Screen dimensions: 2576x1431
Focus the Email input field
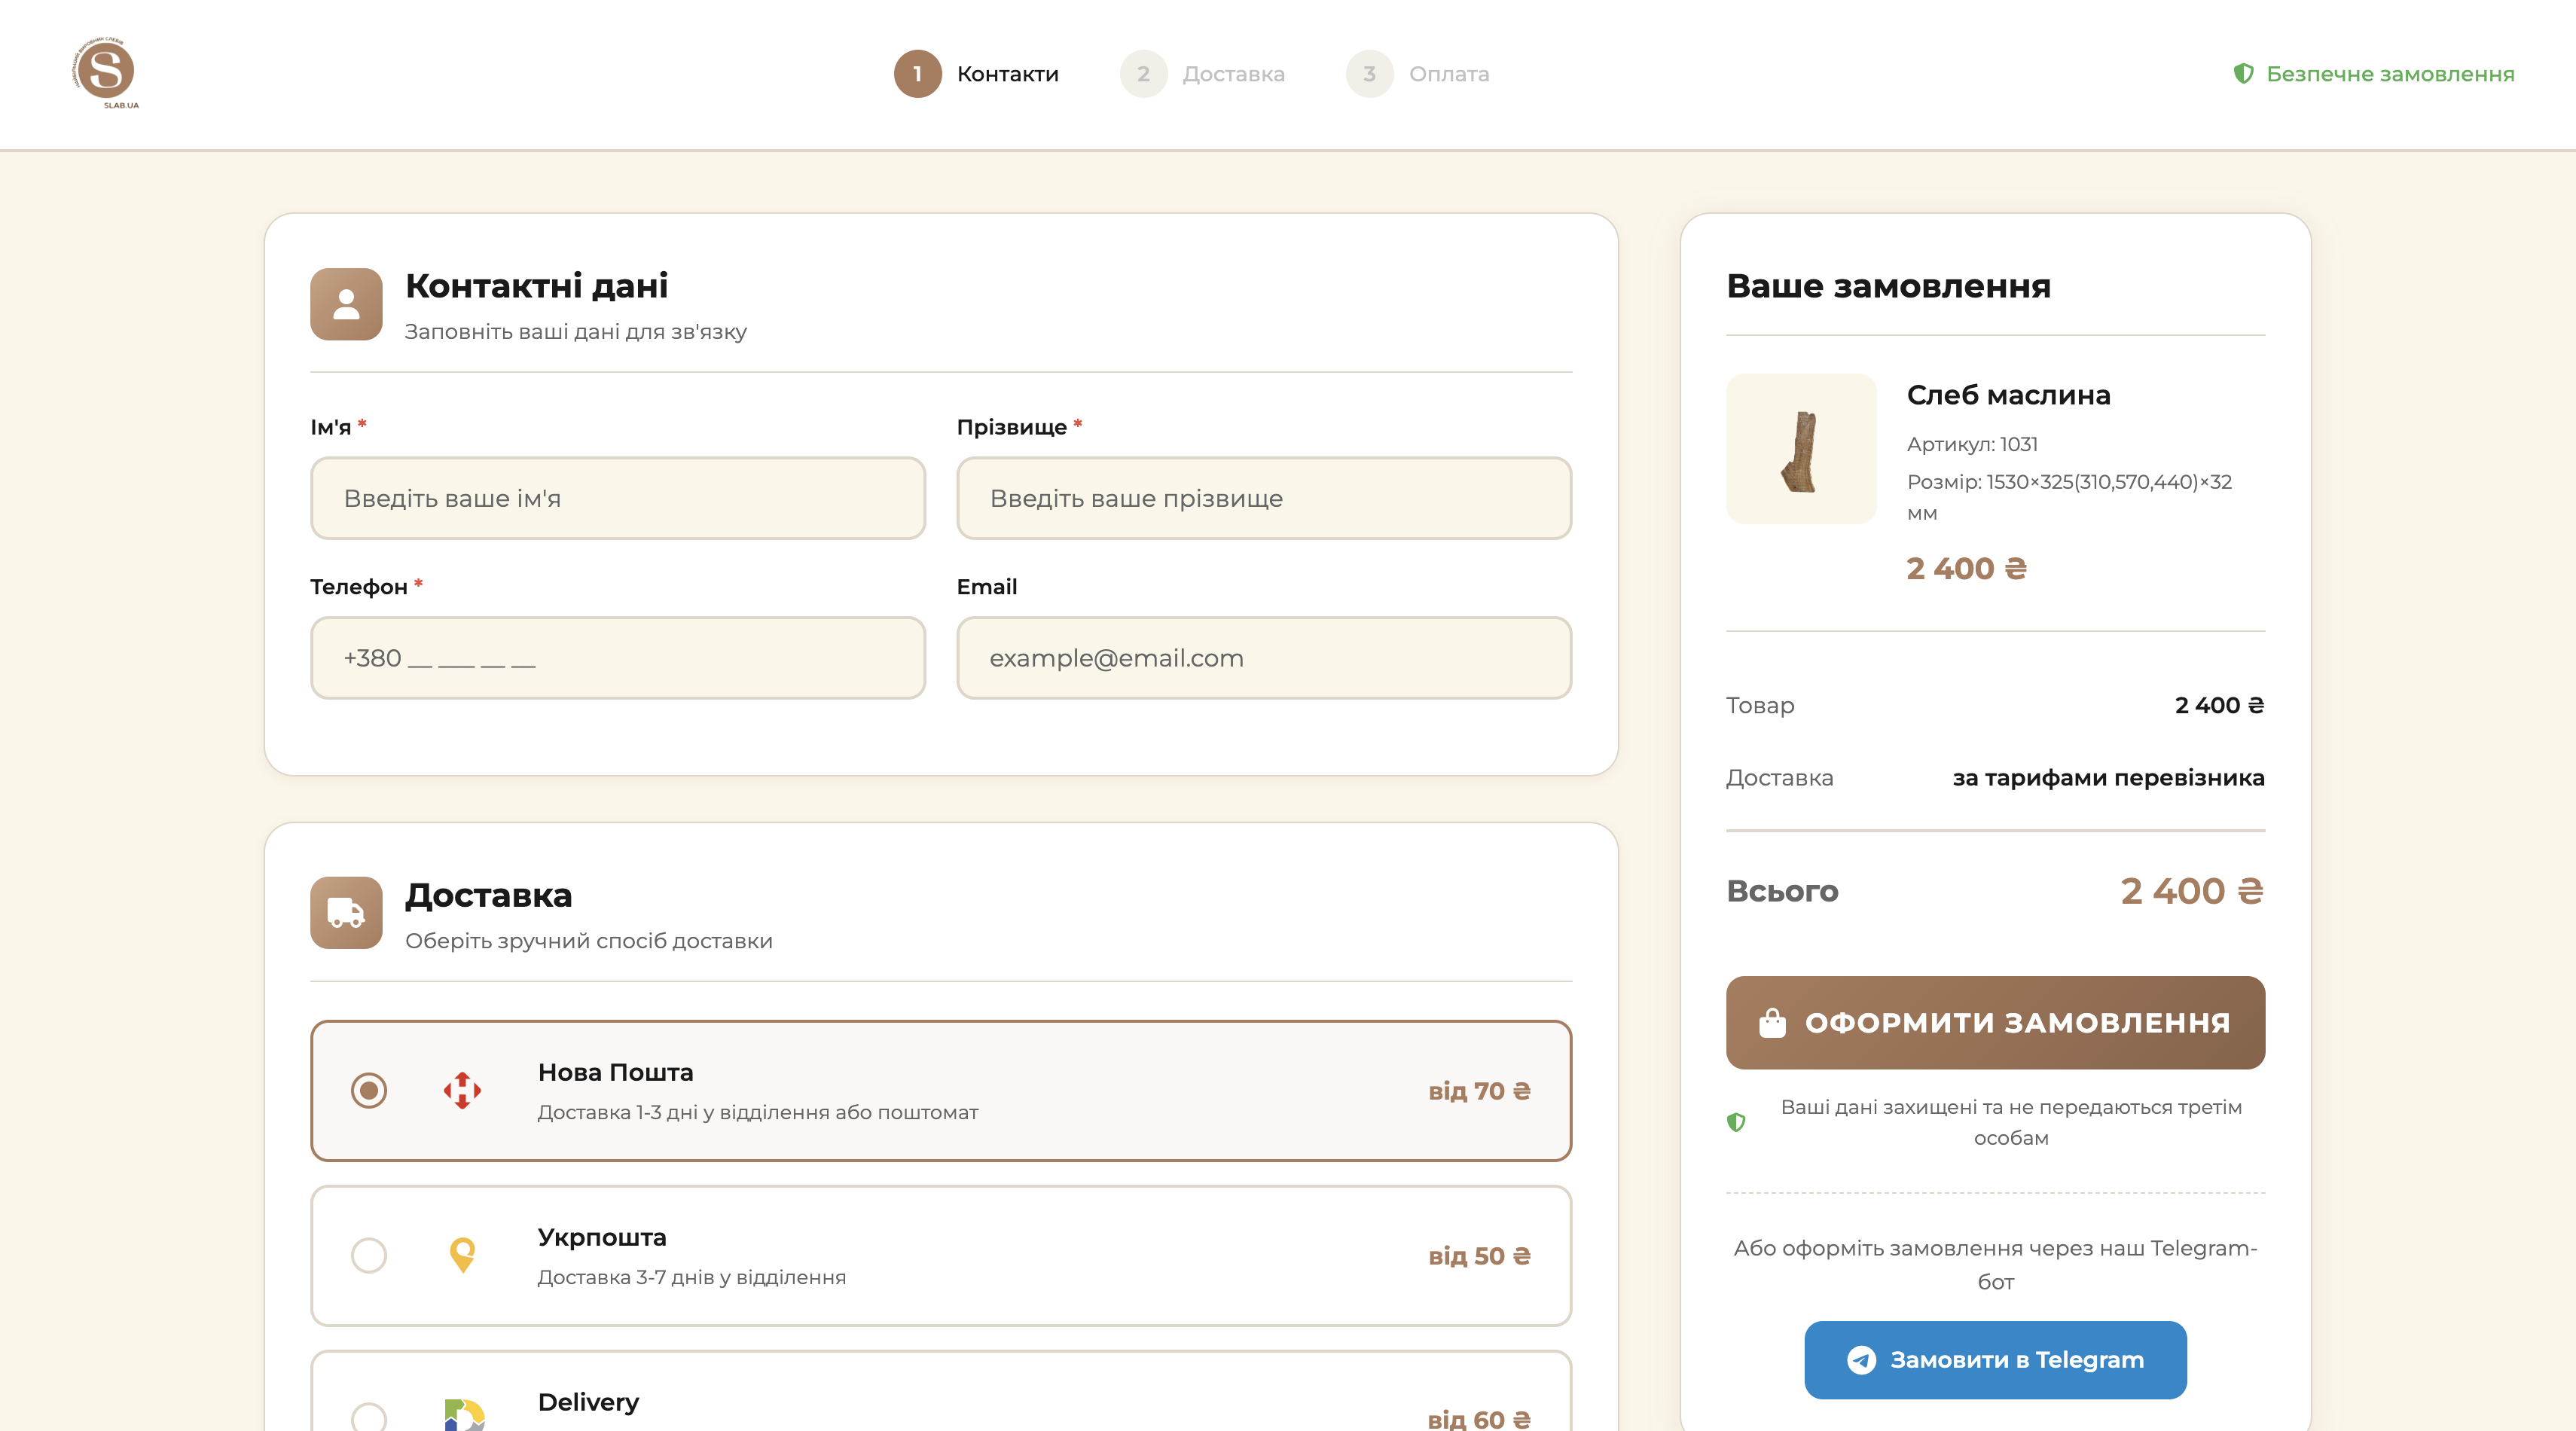pyautogui.click(x=1264, y=658)
